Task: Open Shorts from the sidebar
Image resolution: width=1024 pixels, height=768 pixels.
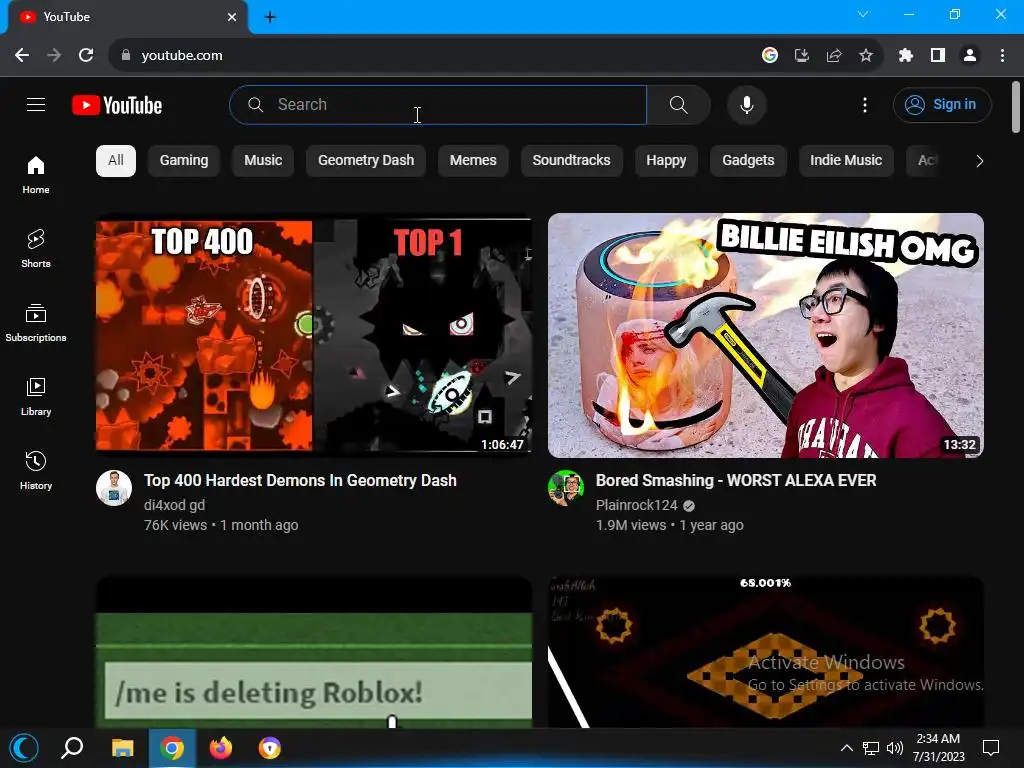Action: pos(36,249)
